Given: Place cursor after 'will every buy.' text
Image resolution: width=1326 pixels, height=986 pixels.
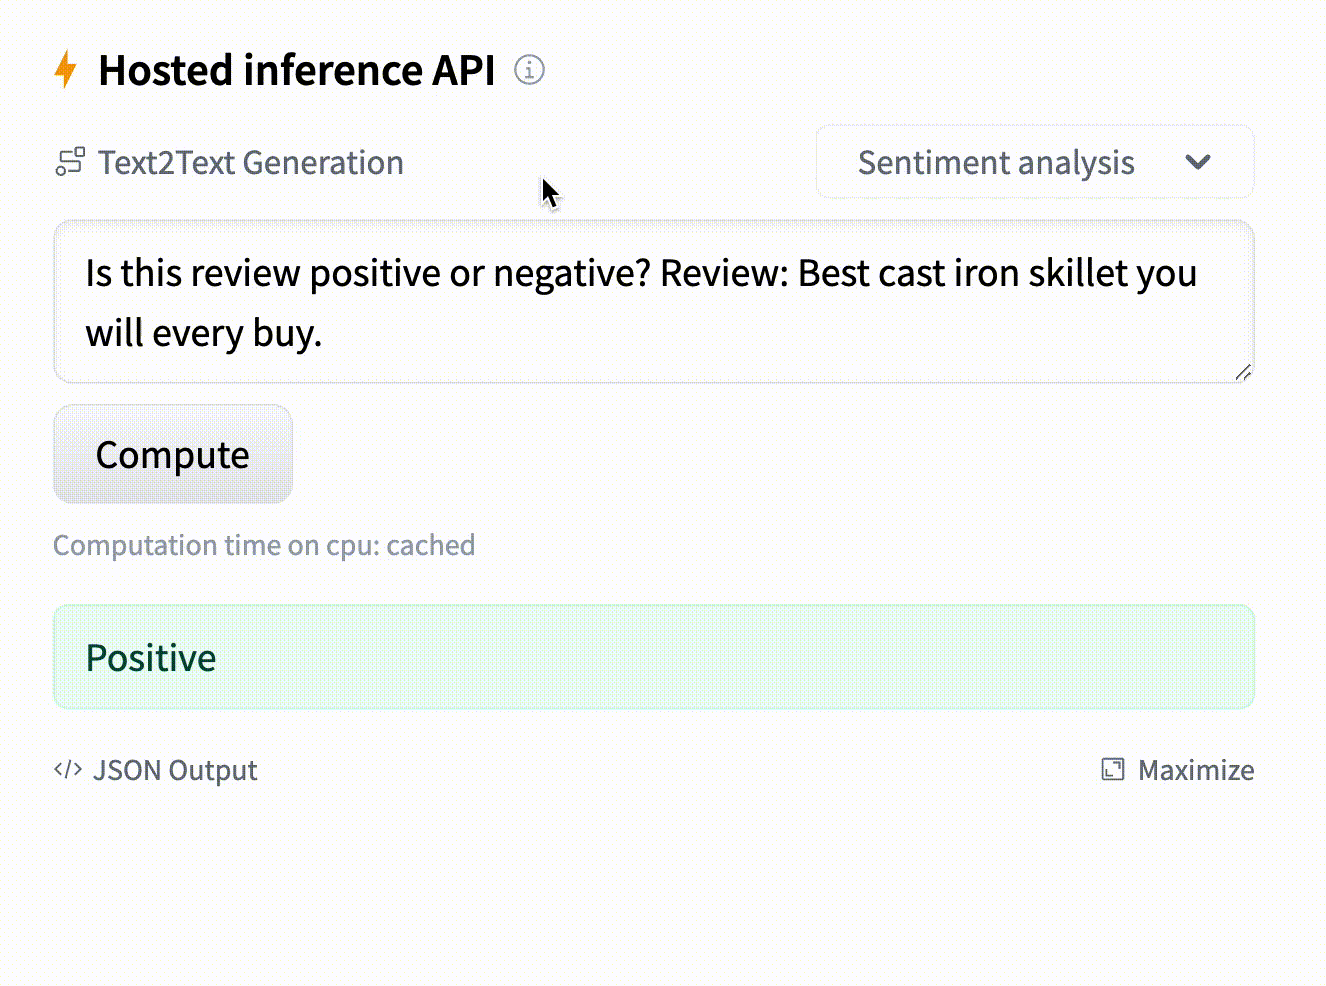Looking at the screenshot, I should tap(323, 333).
